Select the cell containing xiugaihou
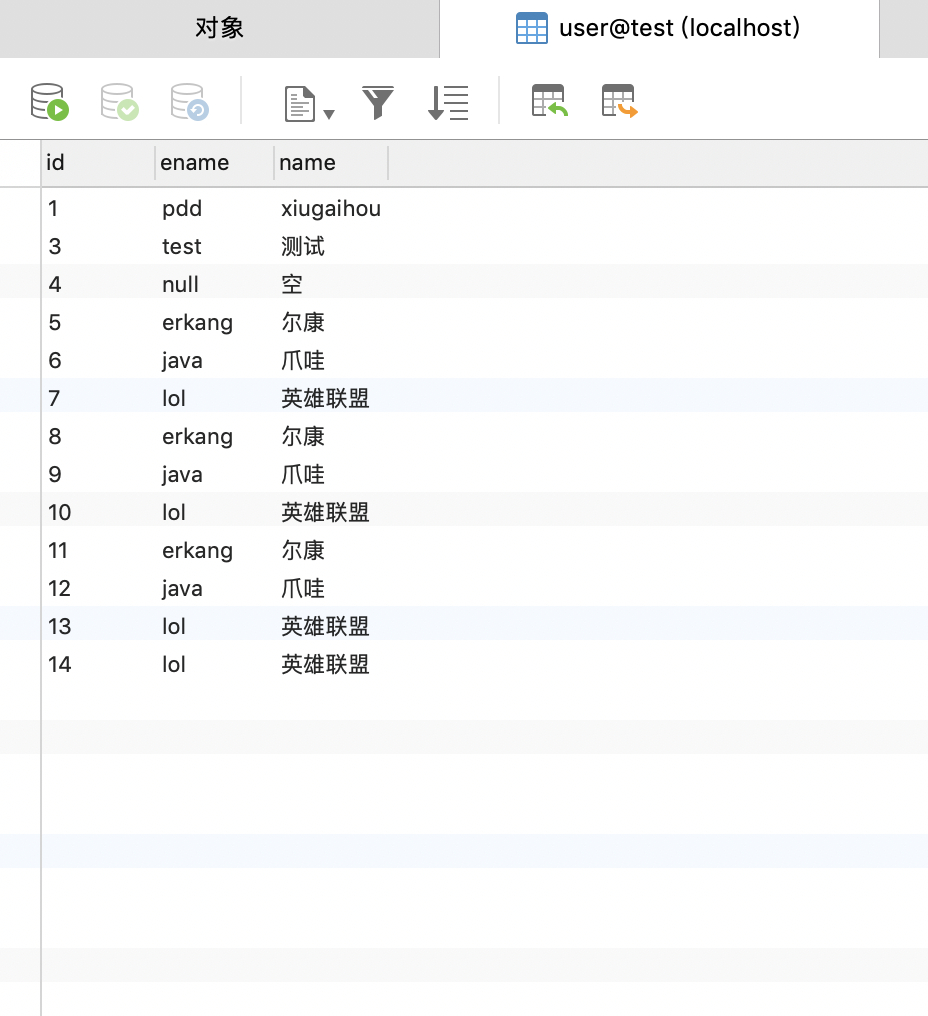928x1016 pixels. (331, 209)
